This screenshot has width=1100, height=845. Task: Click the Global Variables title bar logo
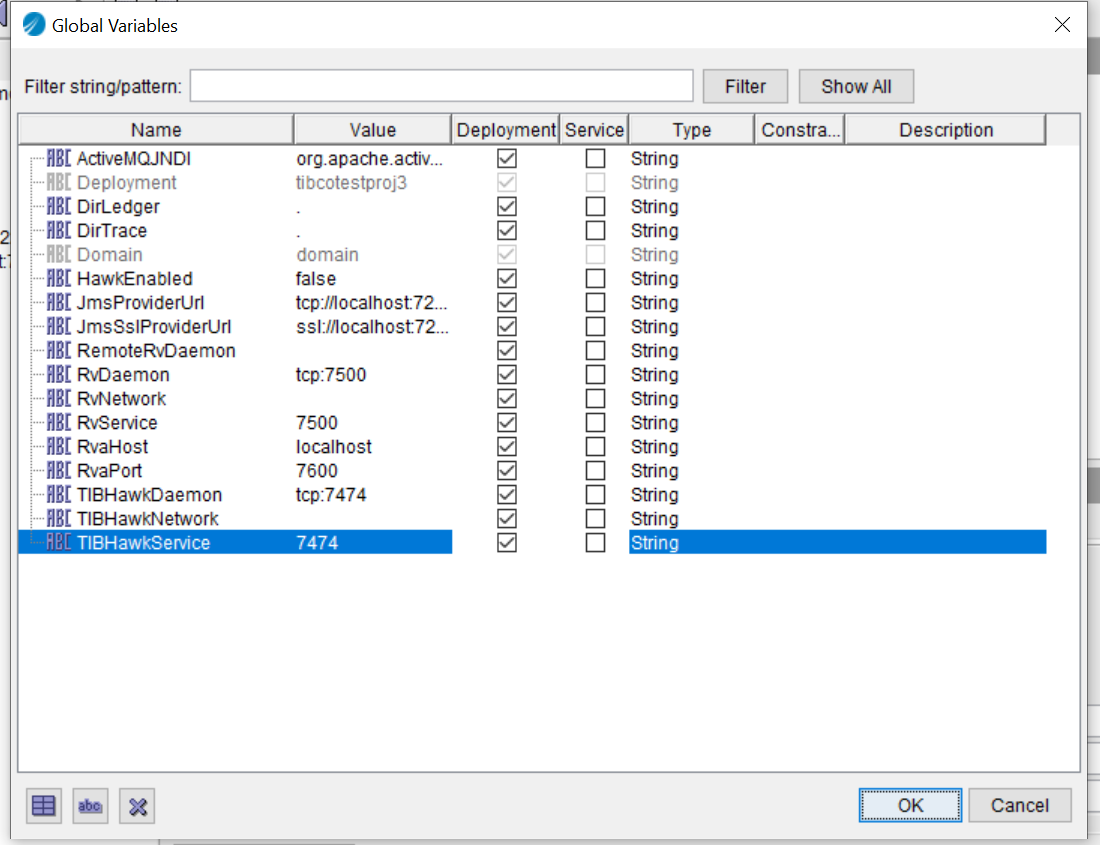pos(34,25)
